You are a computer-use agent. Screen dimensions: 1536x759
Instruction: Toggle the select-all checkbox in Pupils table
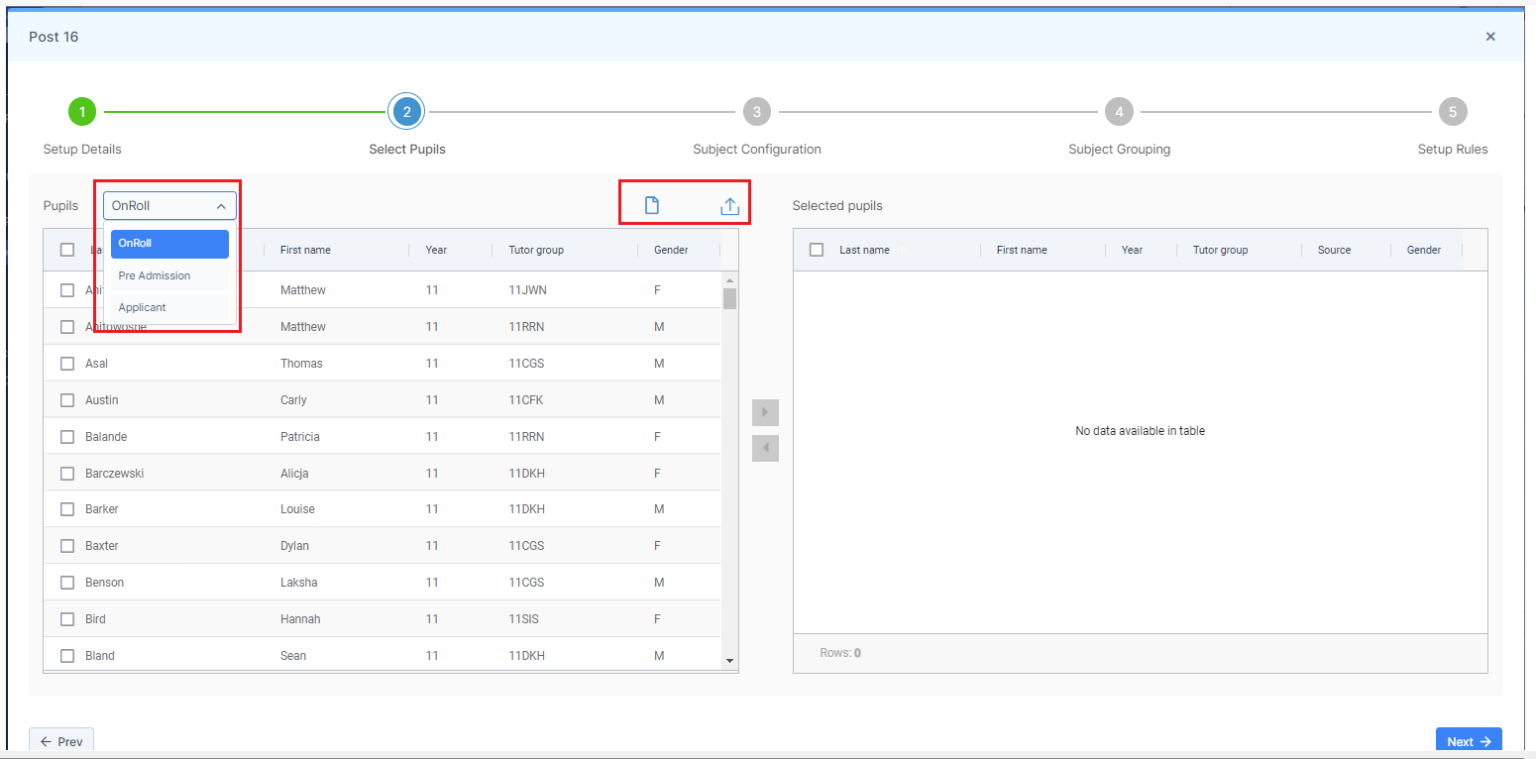[67, 249]
